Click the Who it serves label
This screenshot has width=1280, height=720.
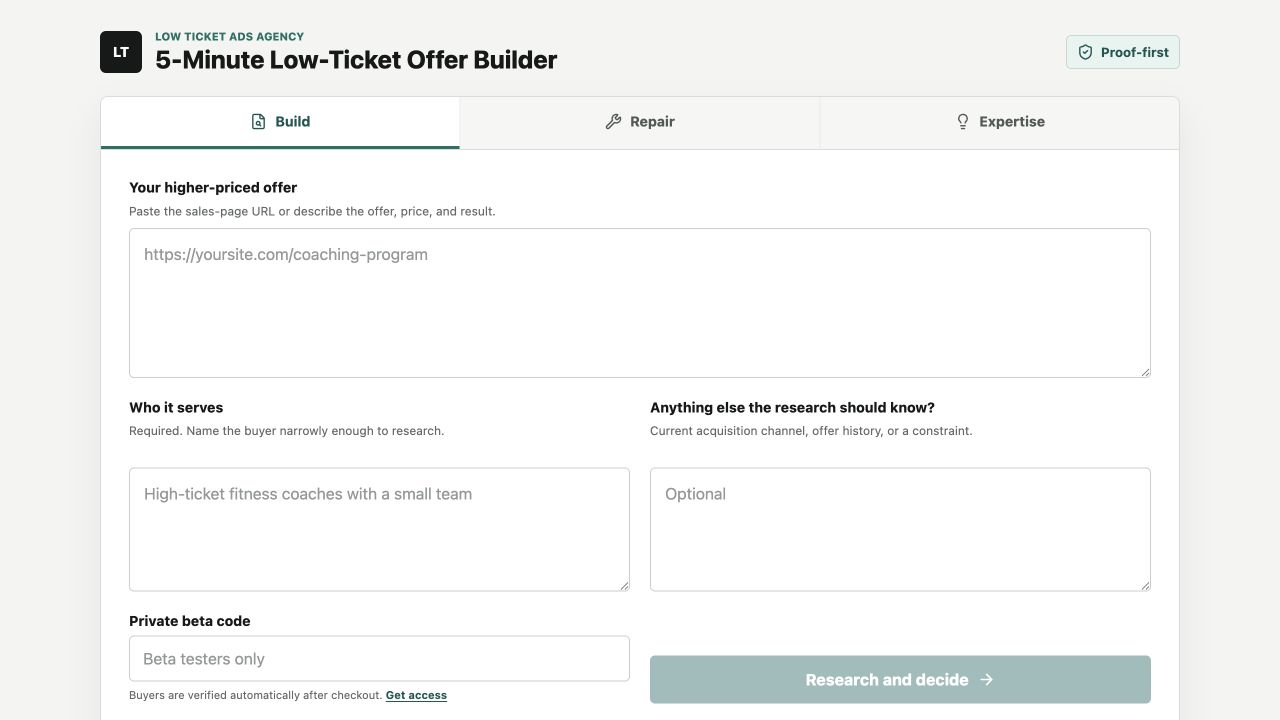click(x=176, y=408)
